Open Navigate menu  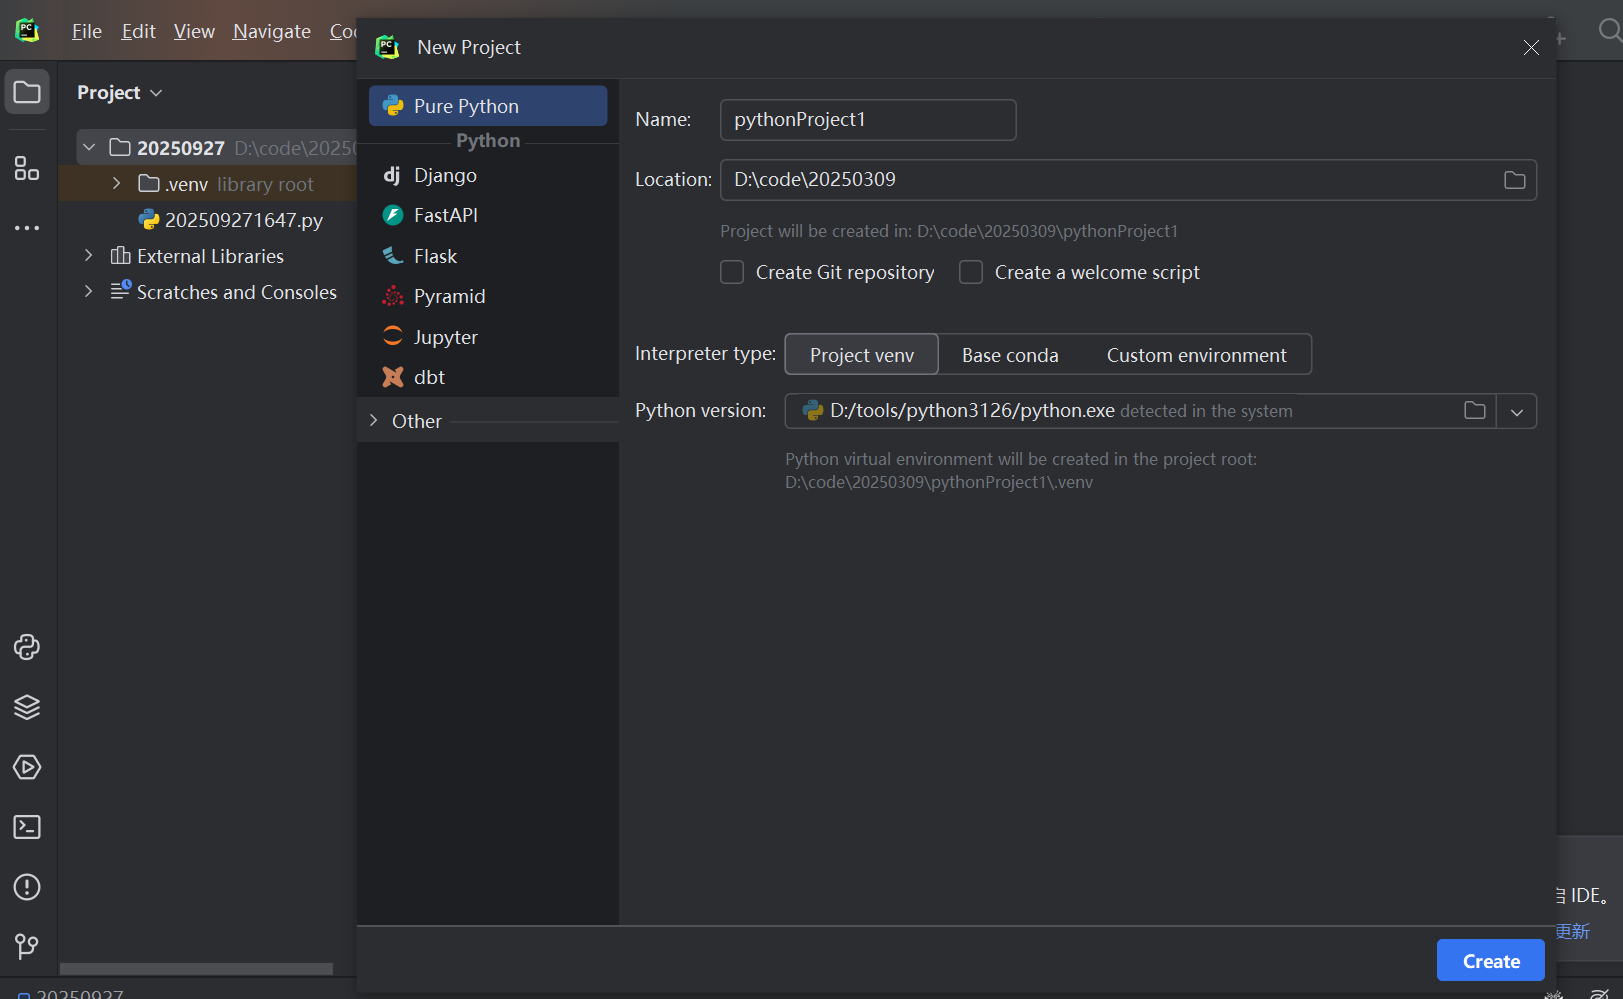click(x=272, y=31)
